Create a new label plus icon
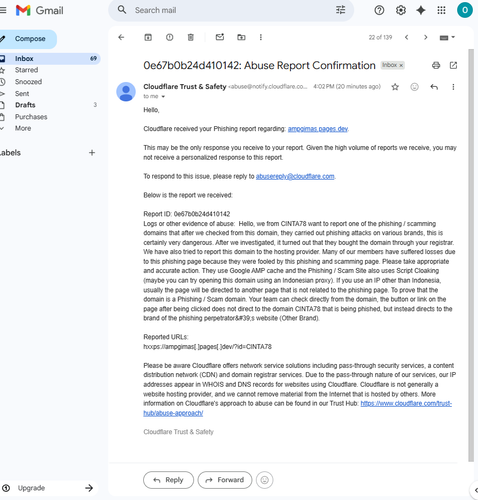Viewport: 478px width, 500px height. pos(92,153)
